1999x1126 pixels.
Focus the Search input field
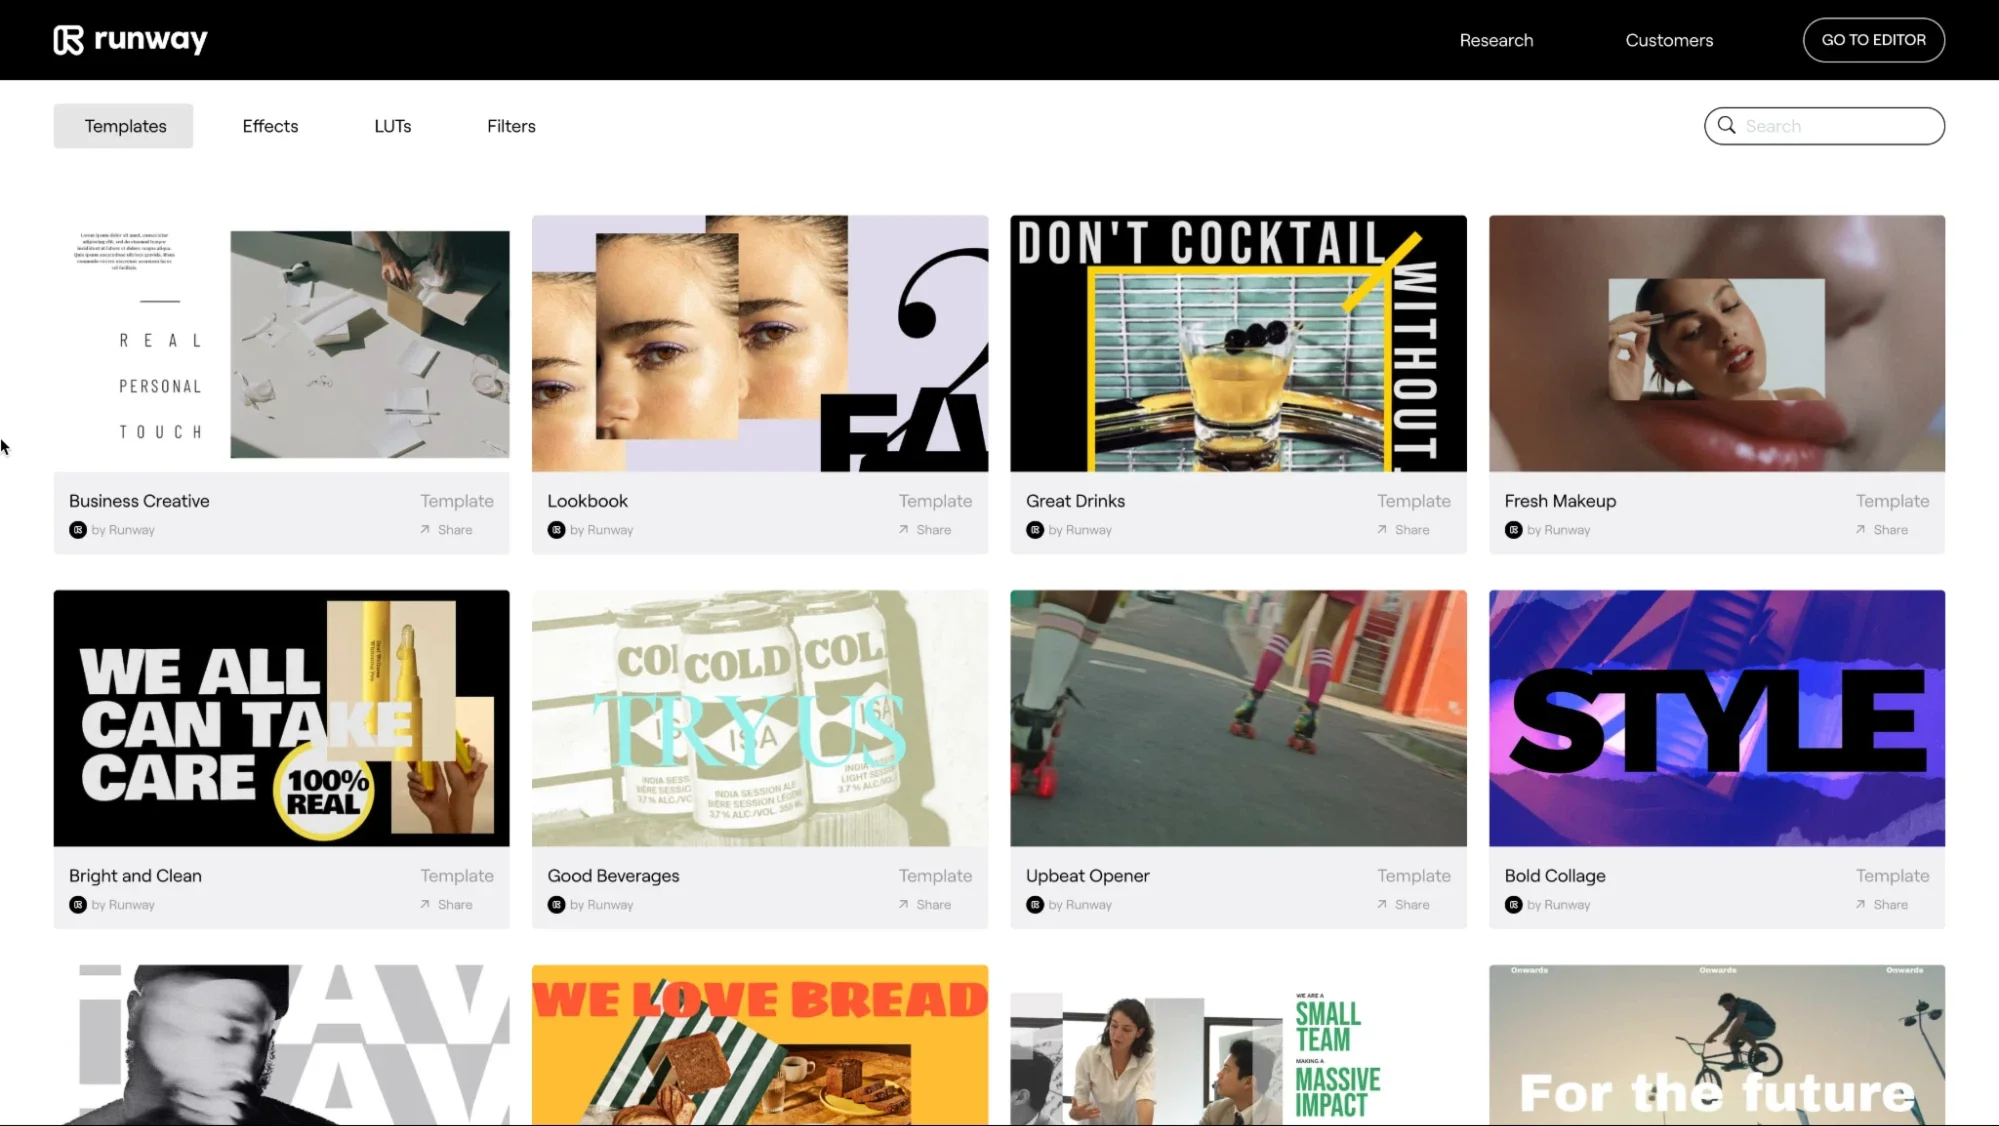1838,126
